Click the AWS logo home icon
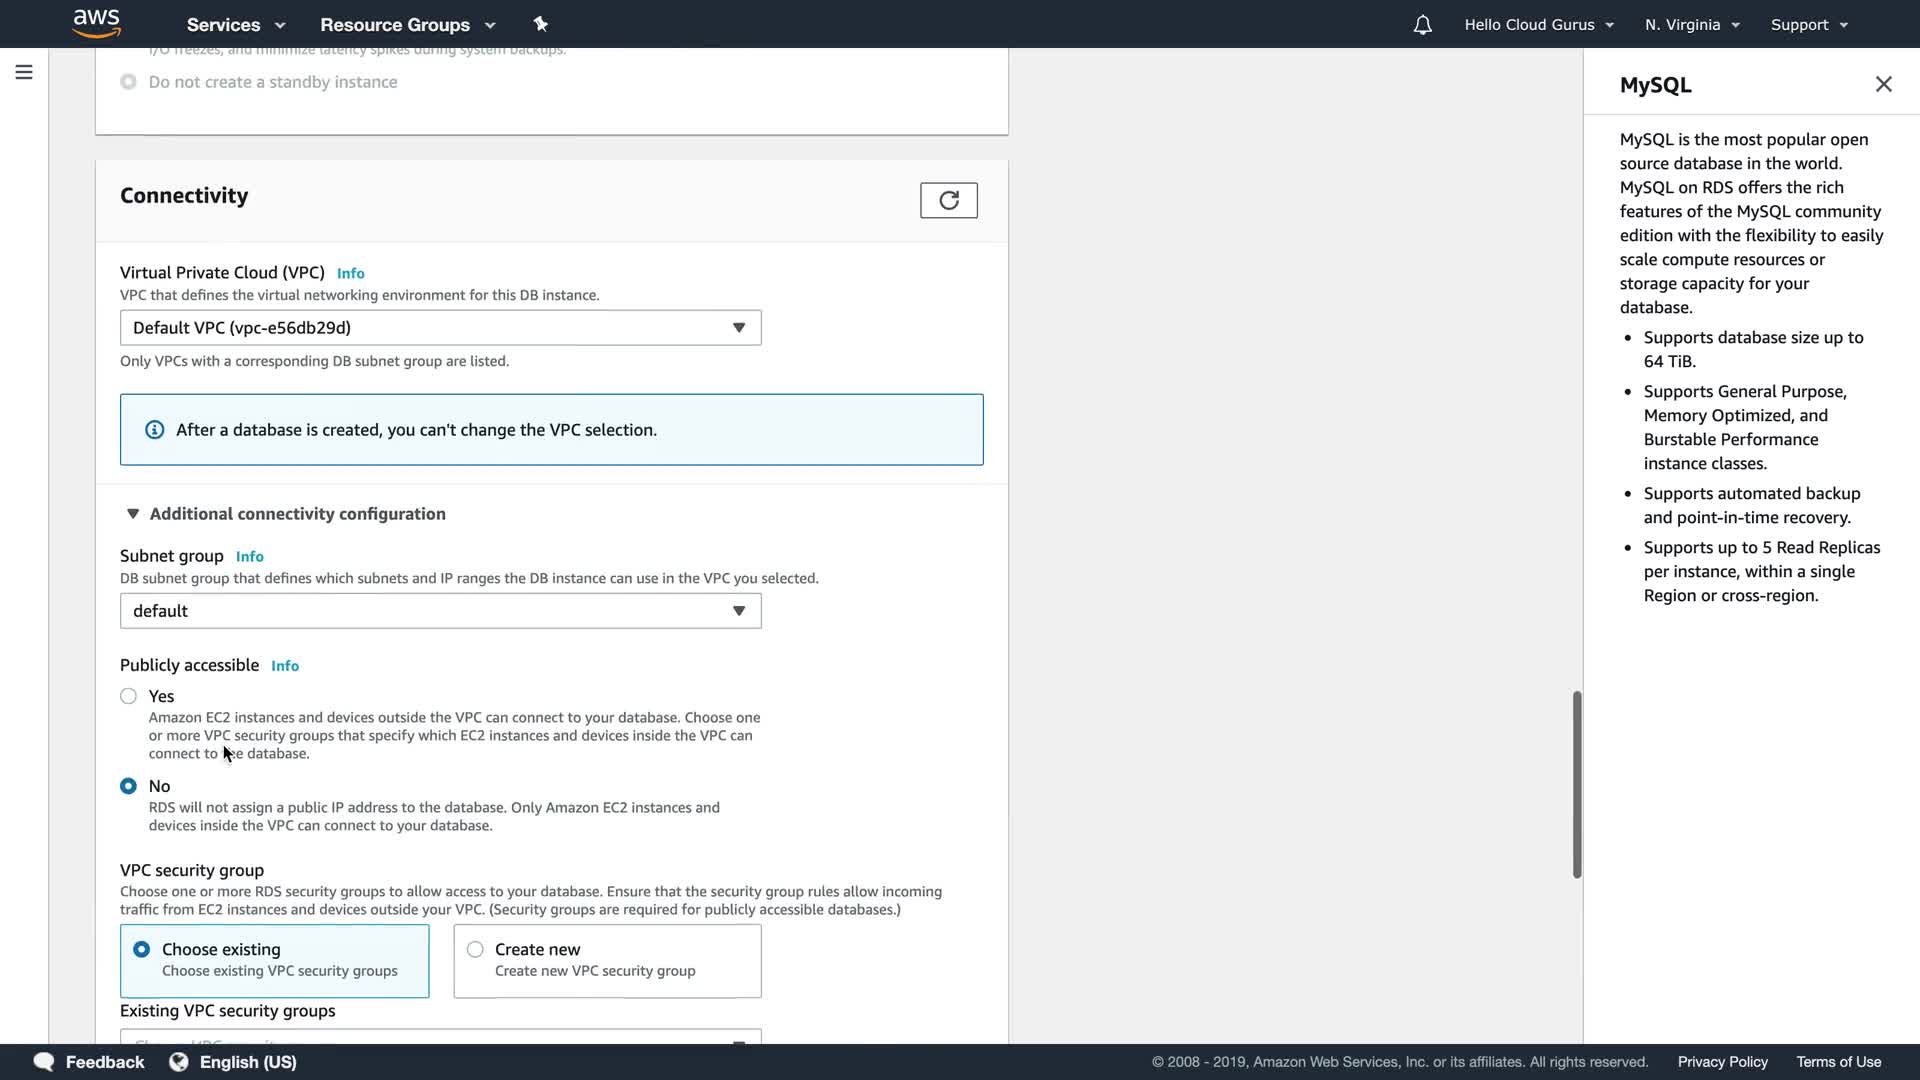This screenshot has width=1920, height=1080. [x=96, y=23]
